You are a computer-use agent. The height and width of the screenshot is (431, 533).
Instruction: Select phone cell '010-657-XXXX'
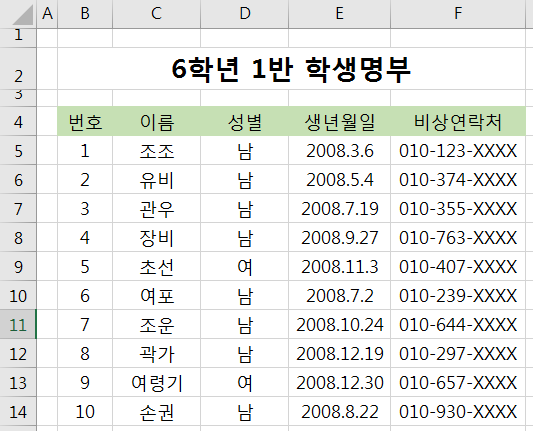458,382
